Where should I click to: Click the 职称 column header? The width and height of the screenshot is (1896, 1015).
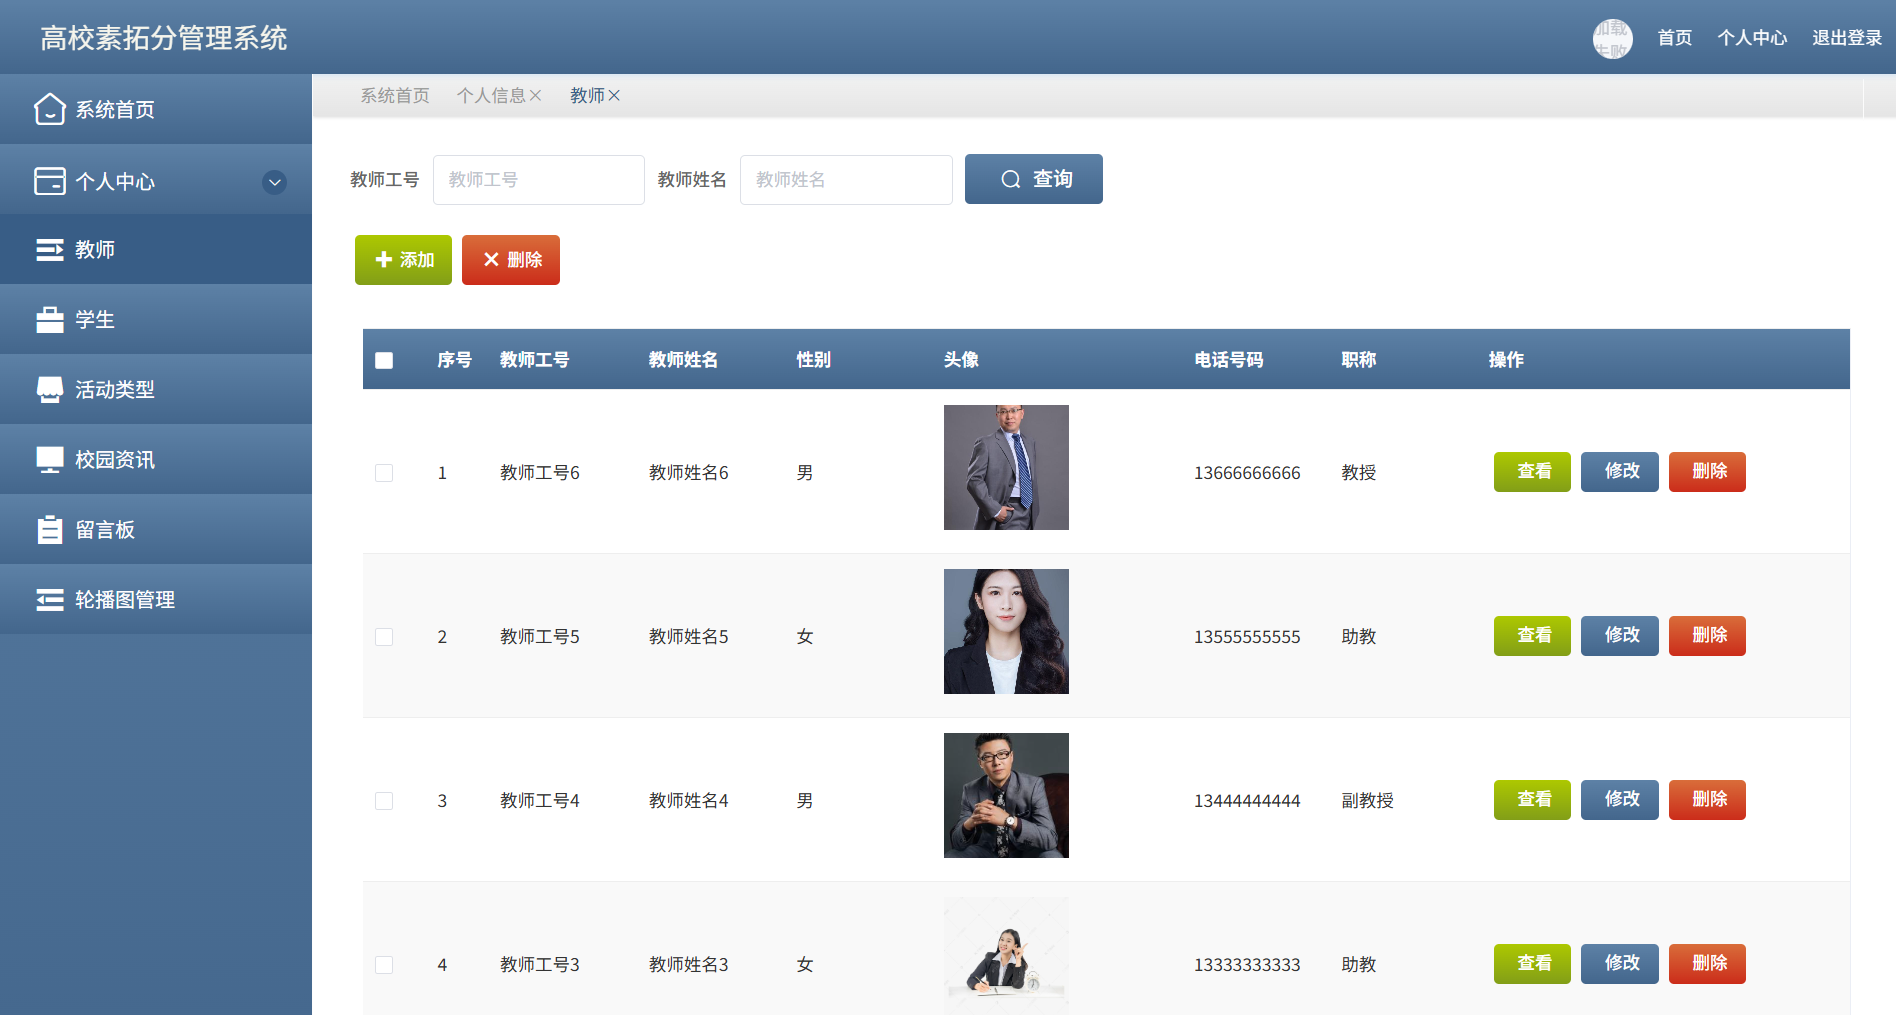(1359, 360)
